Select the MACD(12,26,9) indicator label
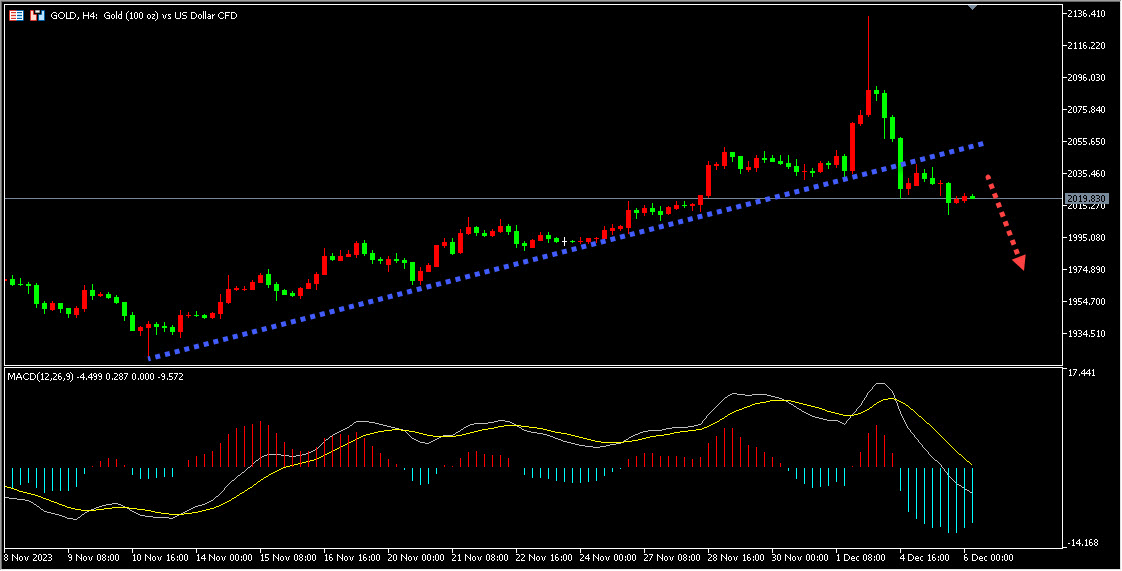This screenshot has height=571, width=1122. tap(95, 376)
